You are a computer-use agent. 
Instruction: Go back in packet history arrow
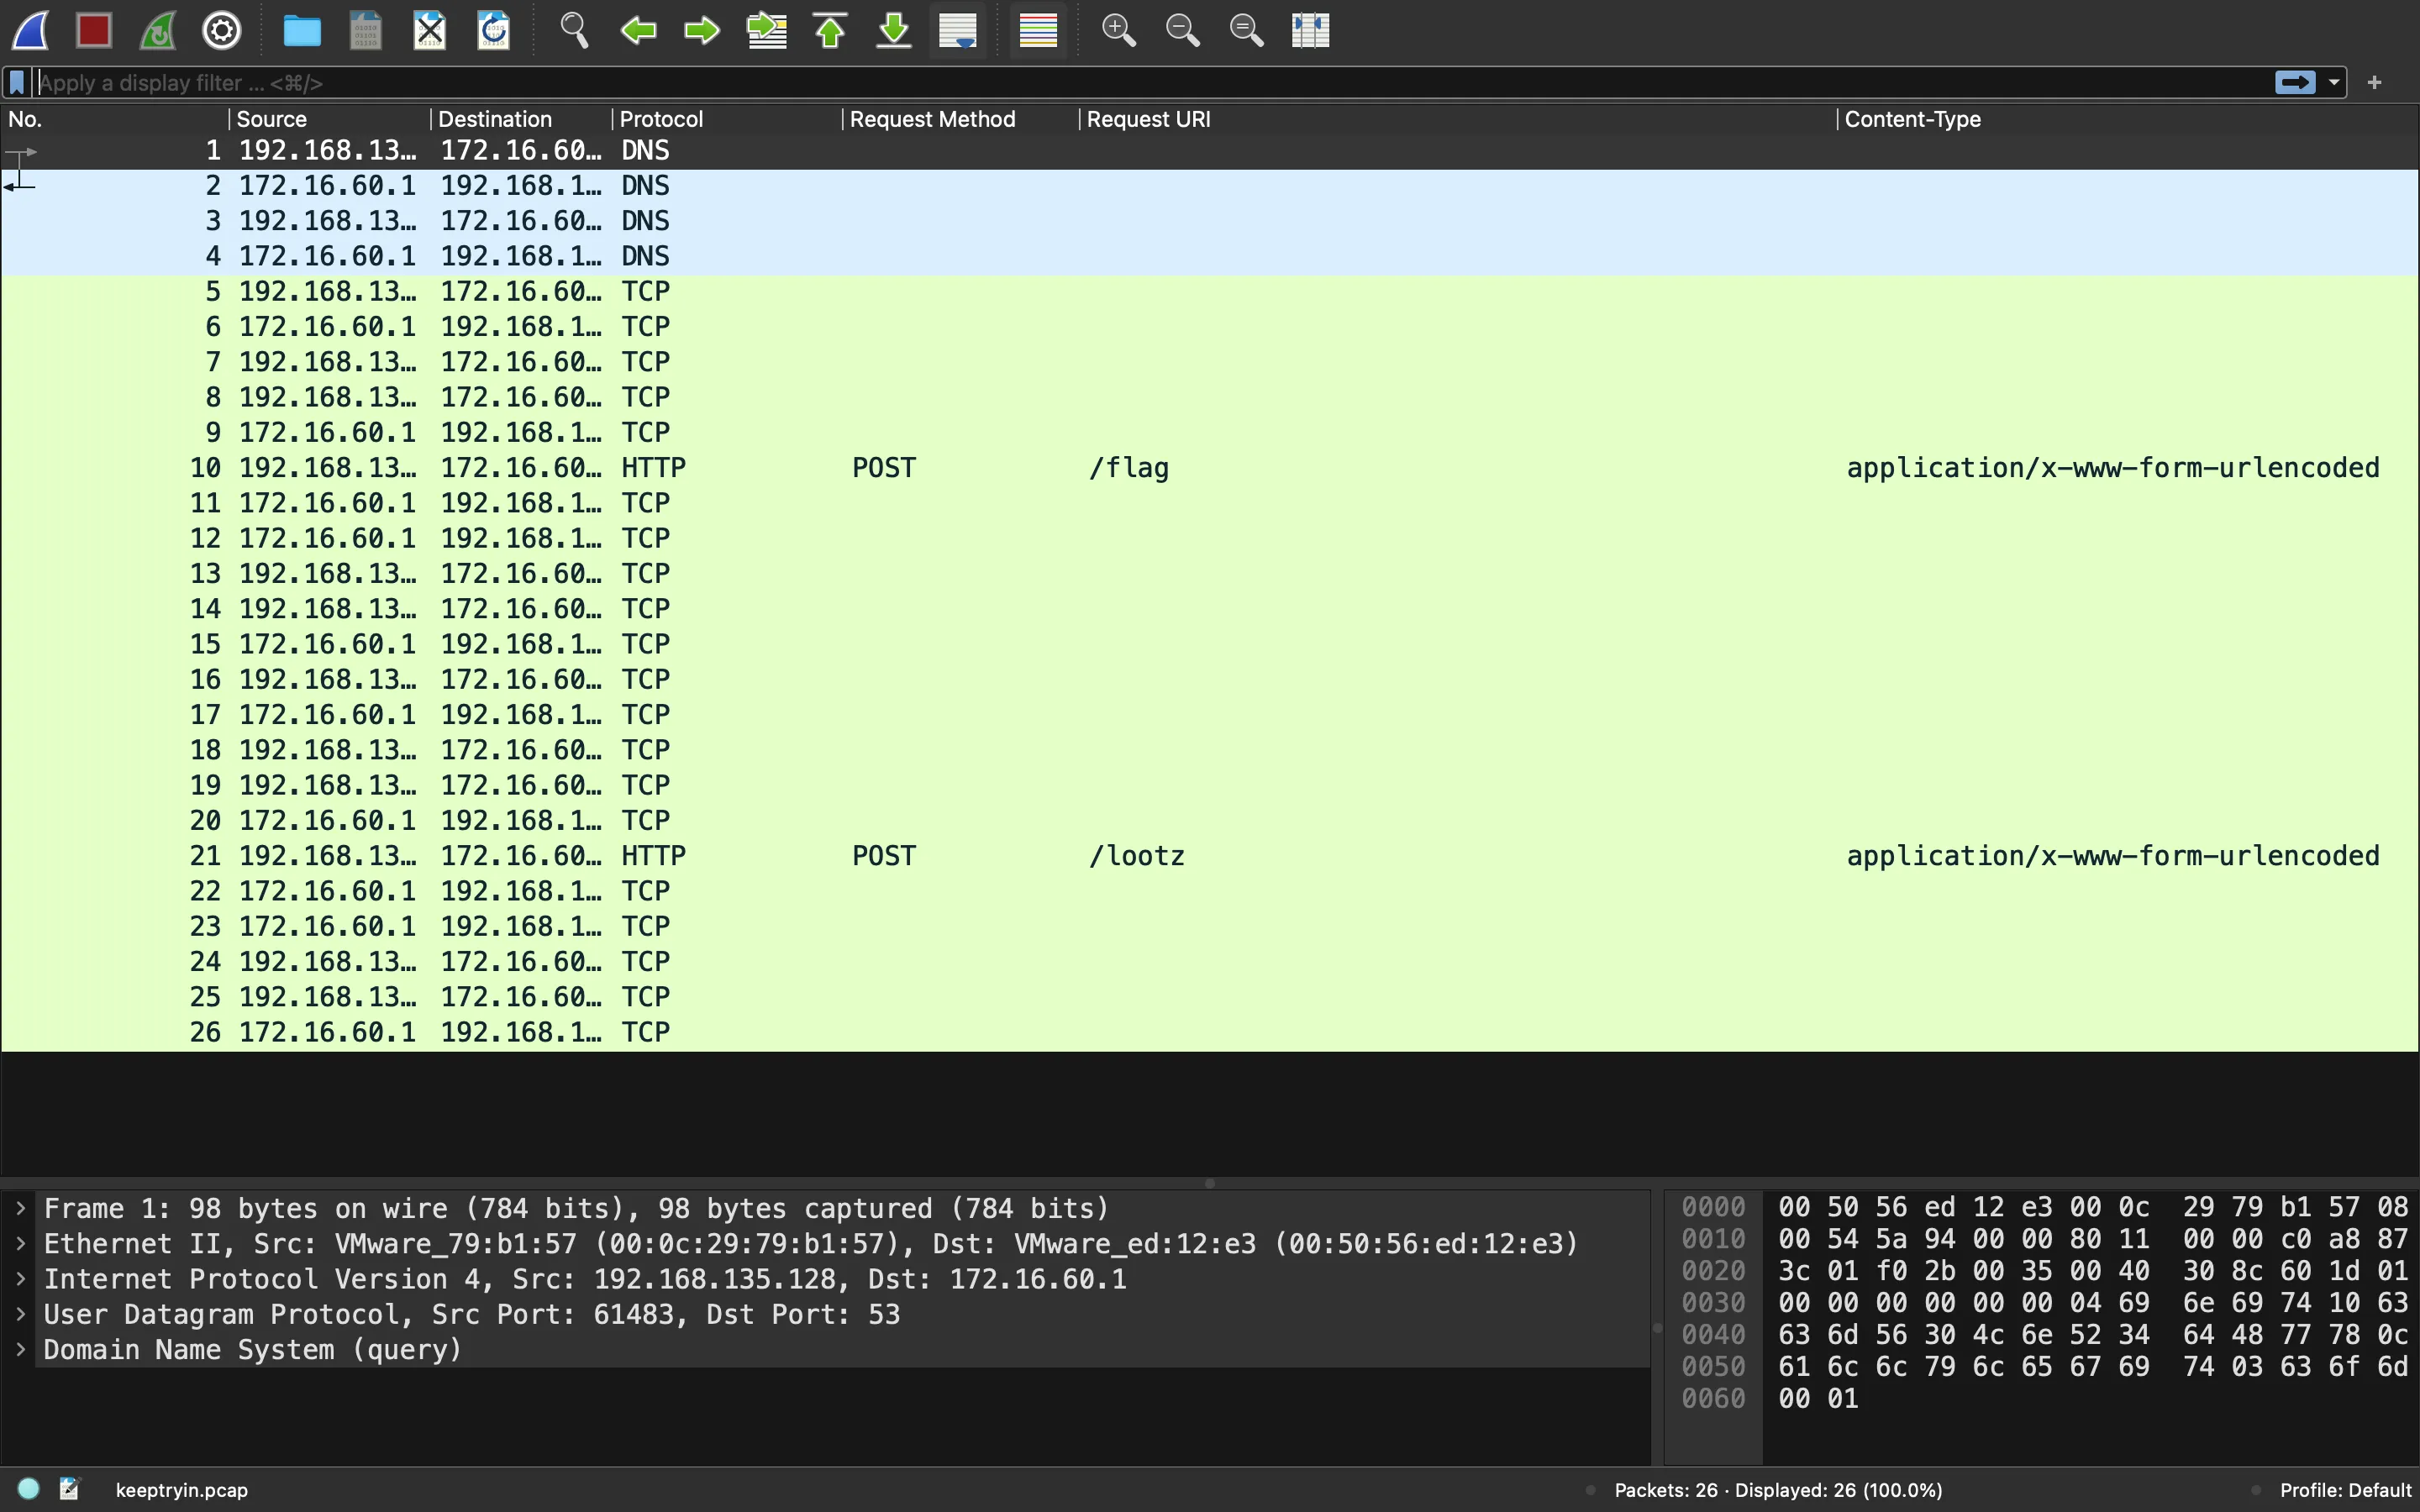638,30
